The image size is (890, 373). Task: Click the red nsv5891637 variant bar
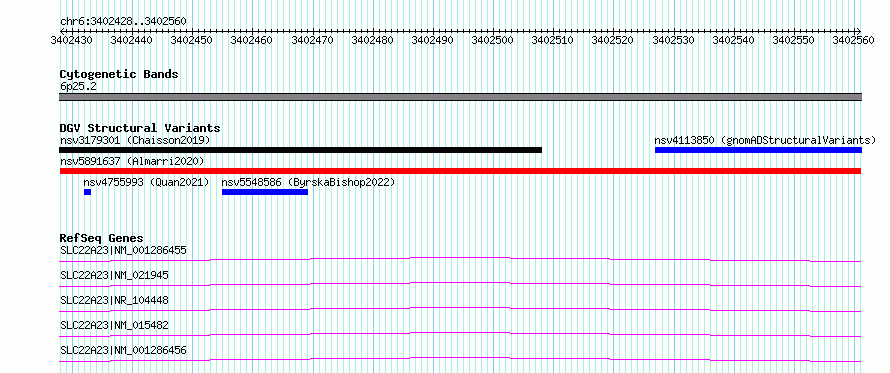pos(460,171)
